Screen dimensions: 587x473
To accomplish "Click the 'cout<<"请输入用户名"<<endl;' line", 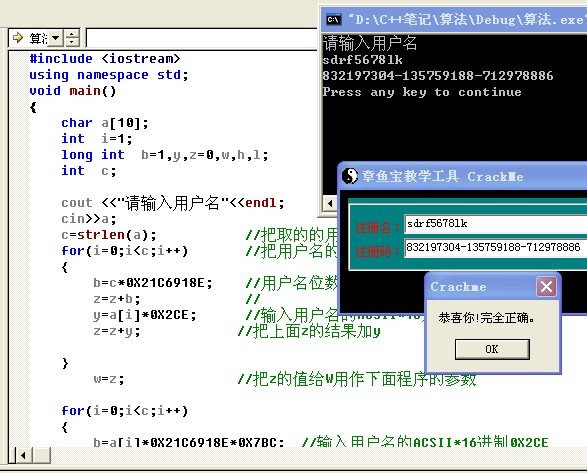I will point(173,203).
